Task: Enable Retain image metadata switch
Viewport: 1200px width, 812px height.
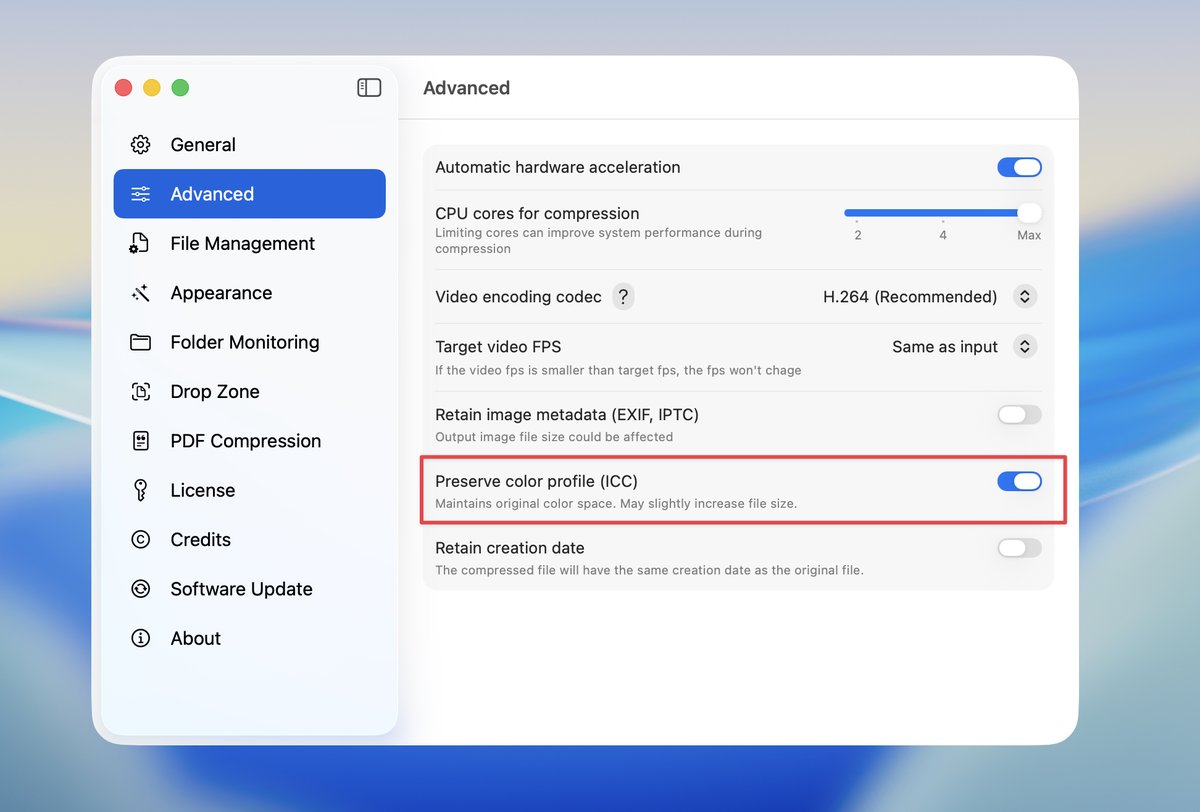Action: point(1019,415)
